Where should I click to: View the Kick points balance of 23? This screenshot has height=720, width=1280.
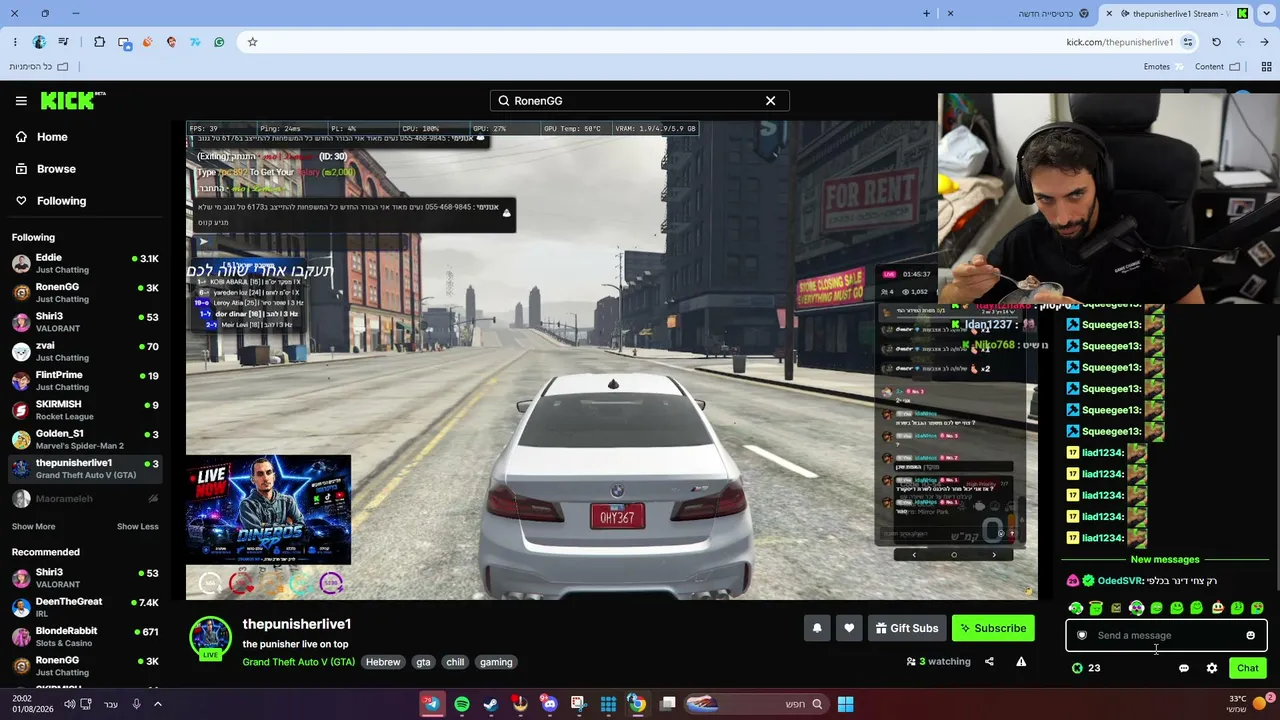(x=1086, y=668)
